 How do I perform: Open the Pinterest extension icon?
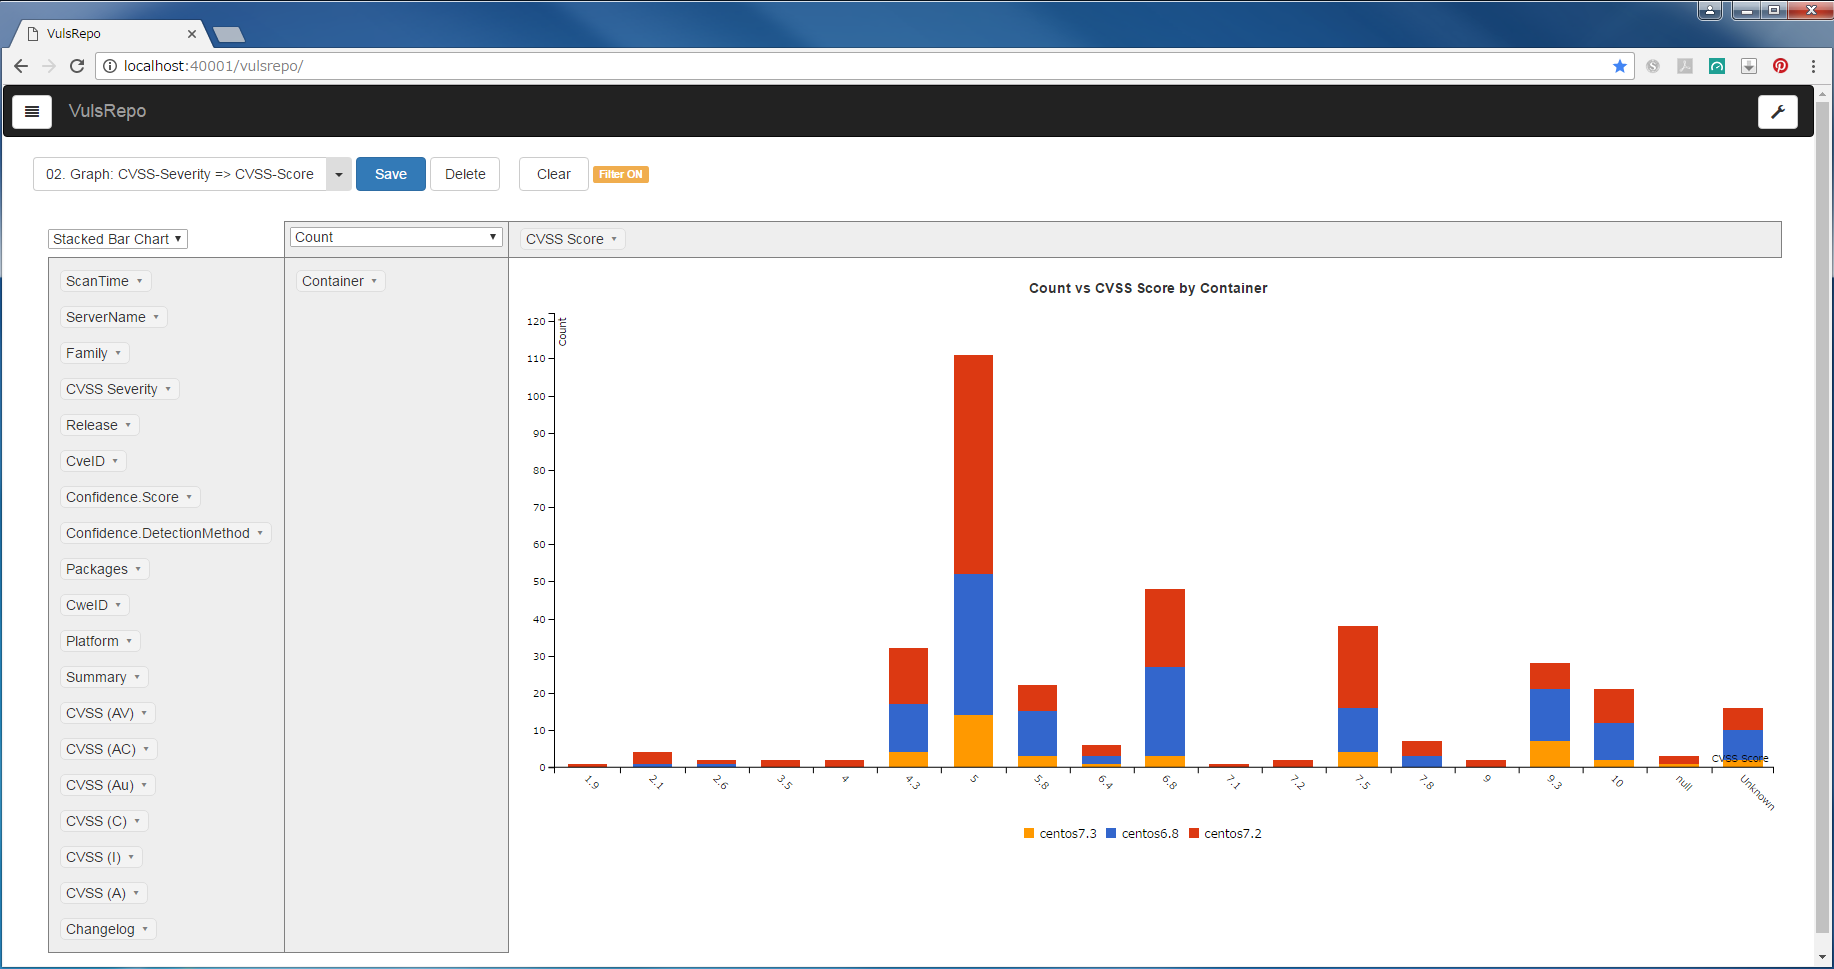point(1781,66)
